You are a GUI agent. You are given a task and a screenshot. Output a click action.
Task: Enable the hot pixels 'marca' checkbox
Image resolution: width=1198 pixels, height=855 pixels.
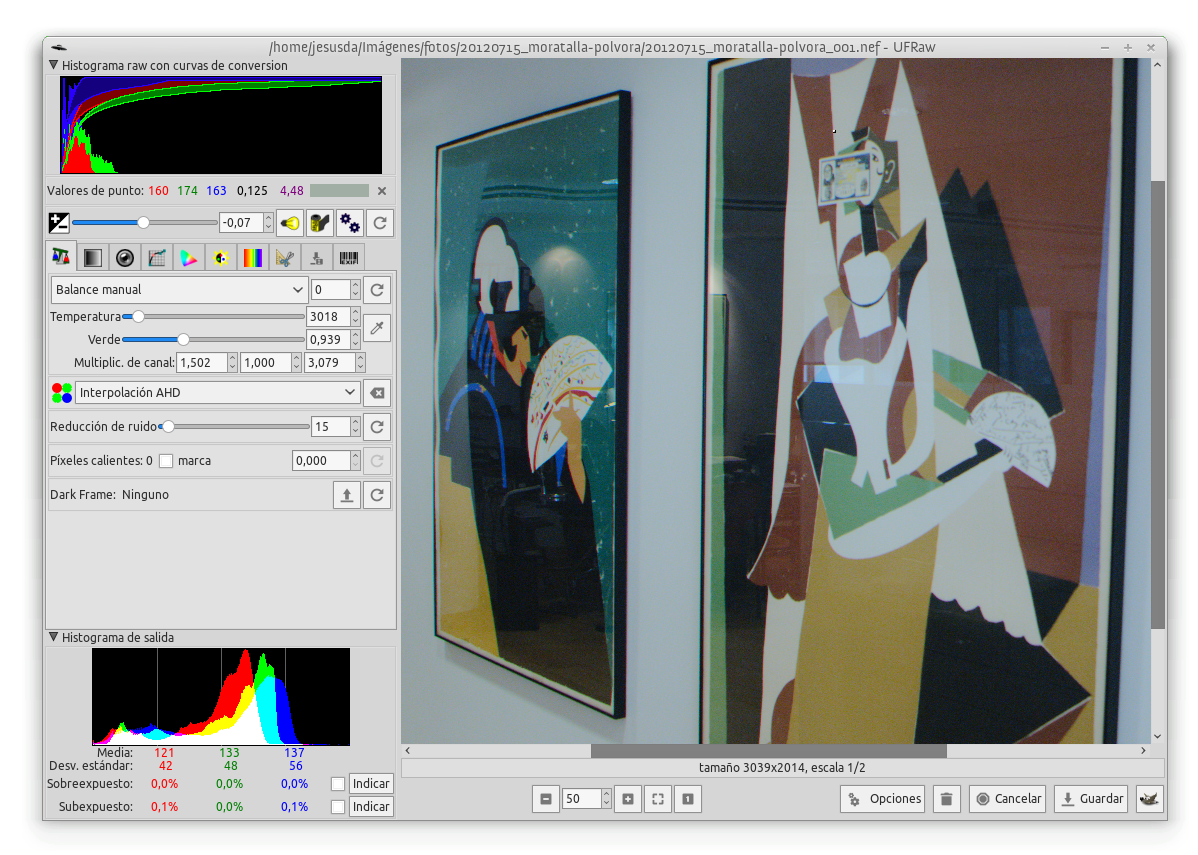[166, 461]
